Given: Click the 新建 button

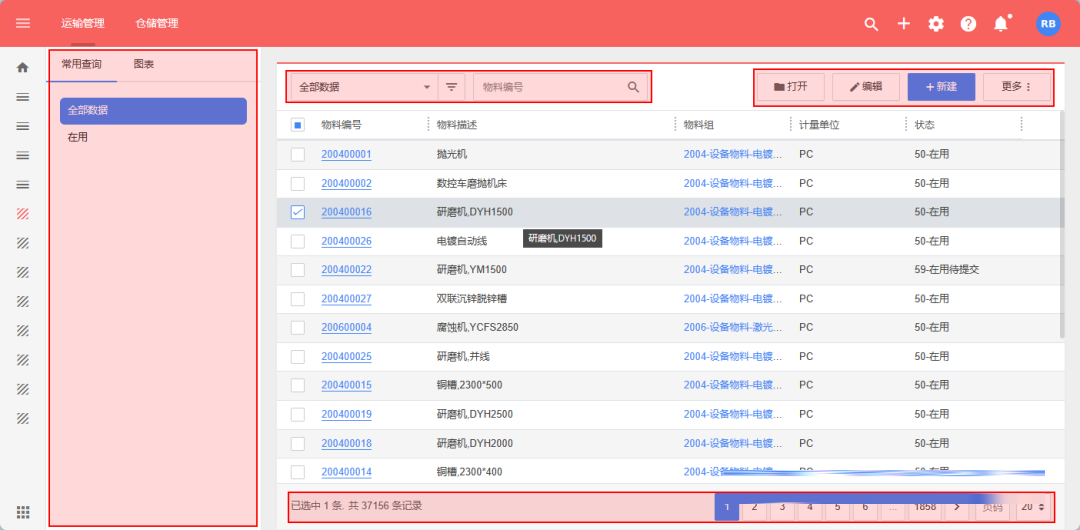Looking at the screenshot, I should [941, 87].
